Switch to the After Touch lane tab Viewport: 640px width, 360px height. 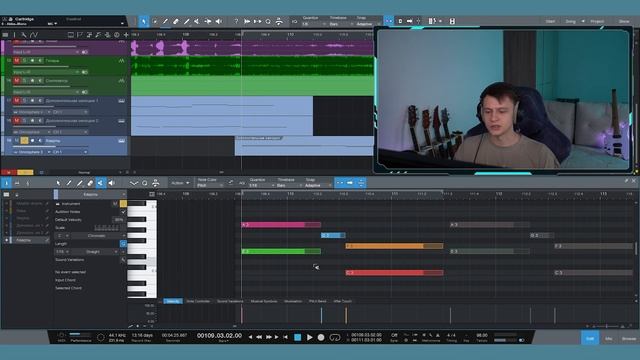click(x=342, y=301)
